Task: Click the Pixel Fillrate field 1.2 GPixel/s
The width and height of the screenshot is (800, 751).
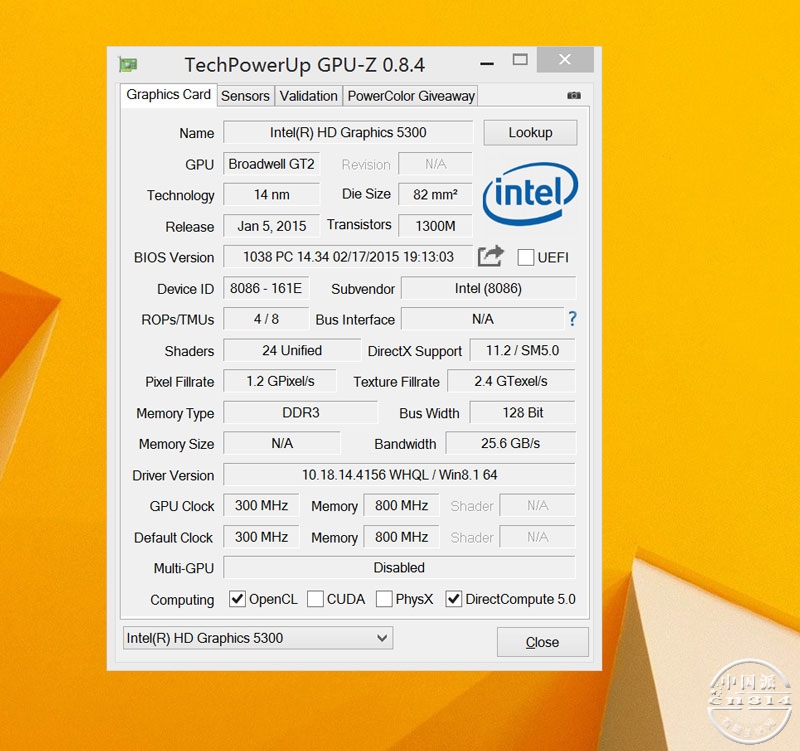Action: (280, 381)
